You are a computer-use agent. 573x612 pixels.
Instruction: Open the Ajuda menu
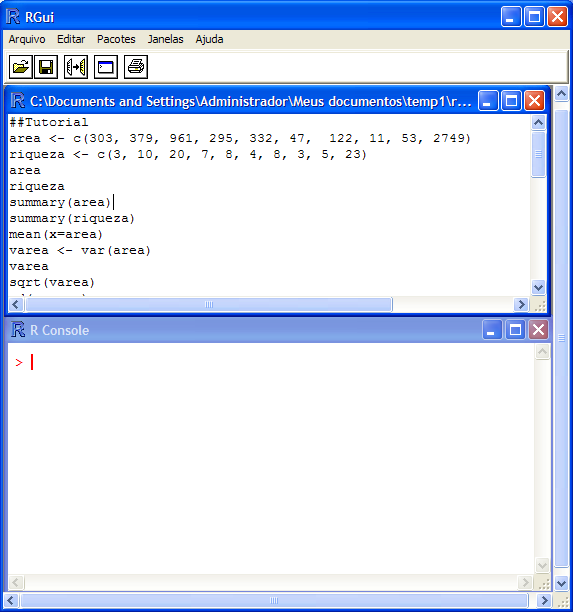210,39
